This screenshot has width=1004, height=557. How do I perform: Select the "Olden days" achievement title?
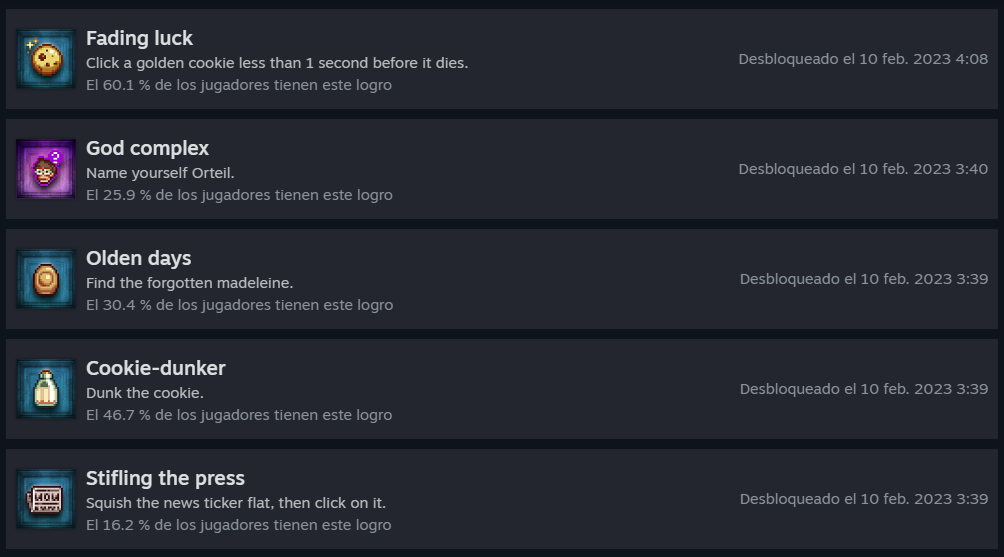coord(138,258)
